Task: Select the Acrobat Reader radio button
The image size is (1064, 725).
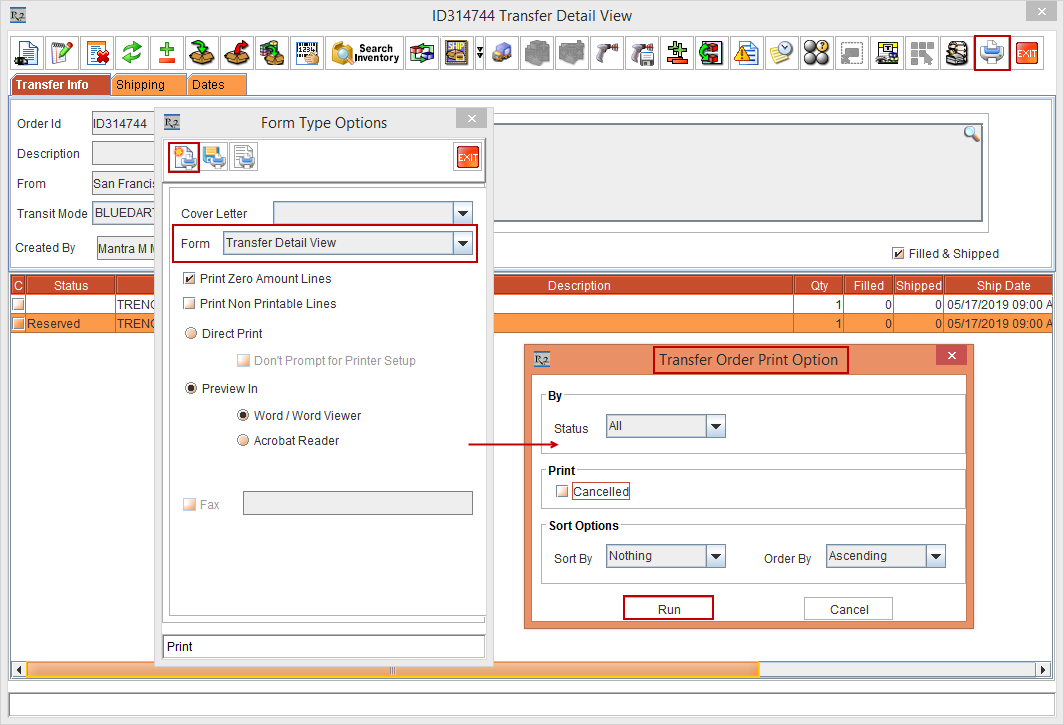Action: pyautogui.click(x=243, y=440)
